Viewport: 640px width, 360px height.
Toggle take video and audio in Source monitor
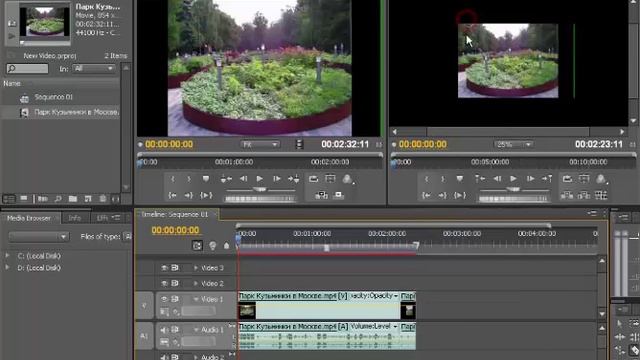[x=299, y=144]
